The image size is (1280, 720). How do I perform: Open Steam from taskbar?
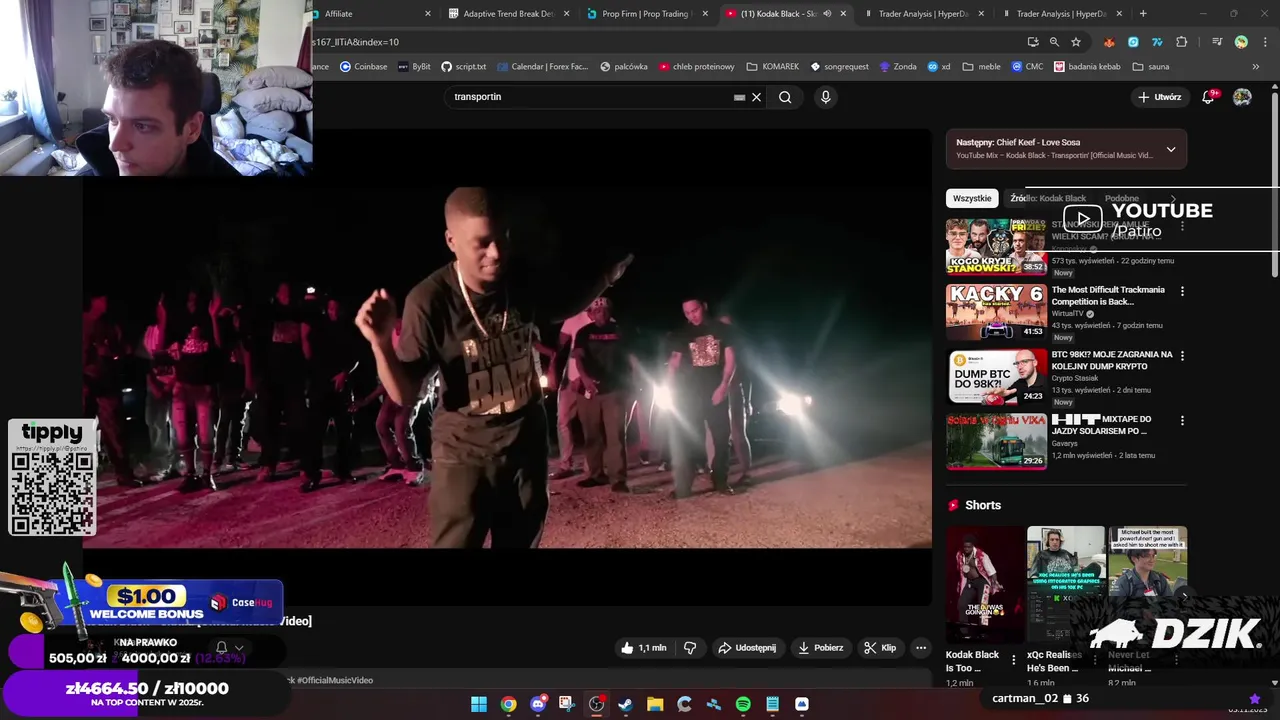(x=625, y=704)
